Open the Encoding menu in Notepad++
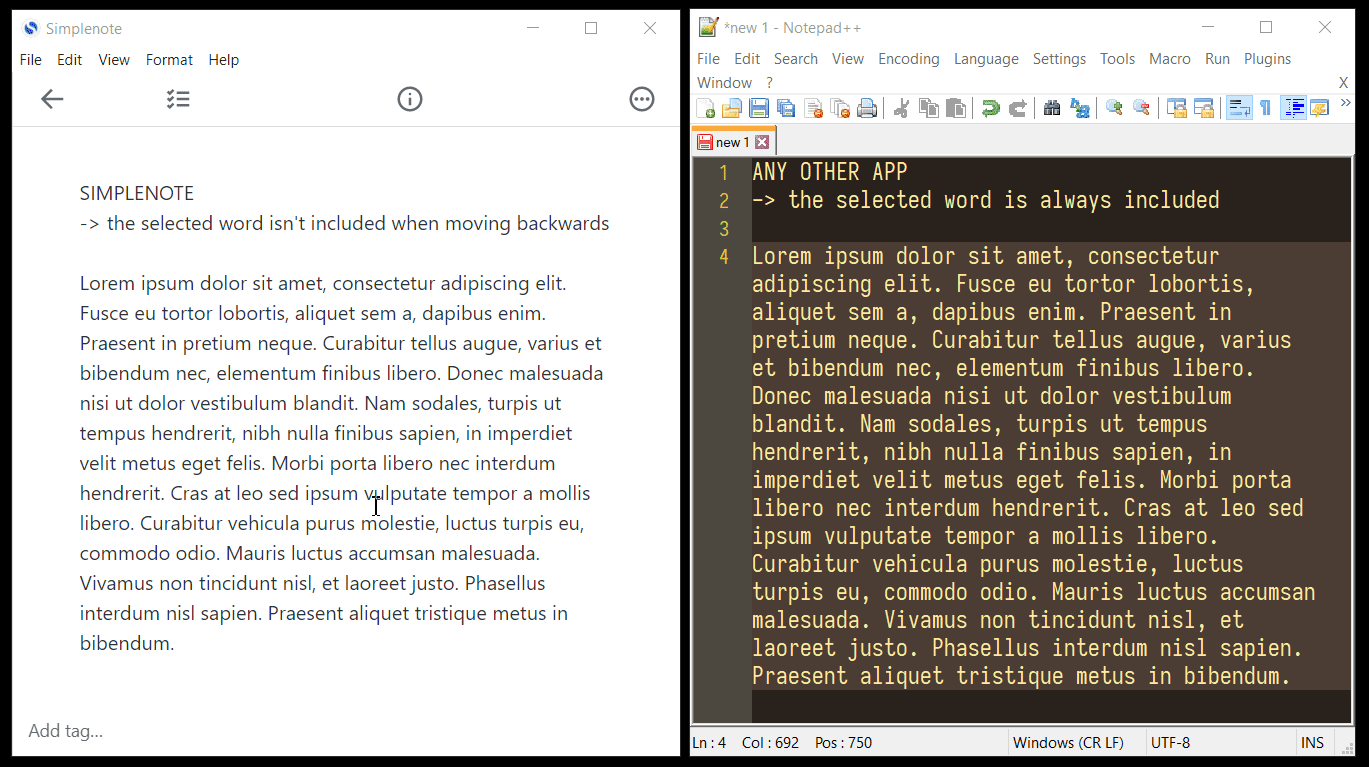1369x767 pixels. point(909,59)
